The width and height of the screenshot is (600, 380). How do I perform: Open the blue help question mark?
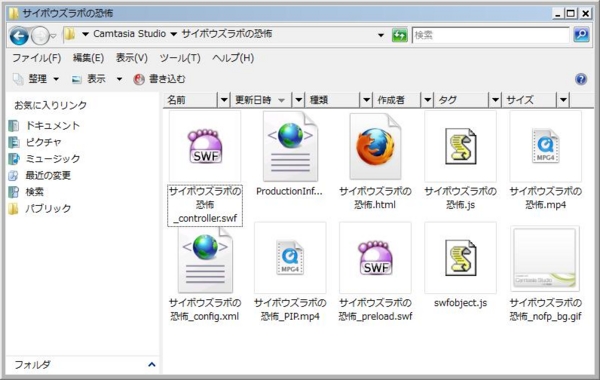(581, 79)
